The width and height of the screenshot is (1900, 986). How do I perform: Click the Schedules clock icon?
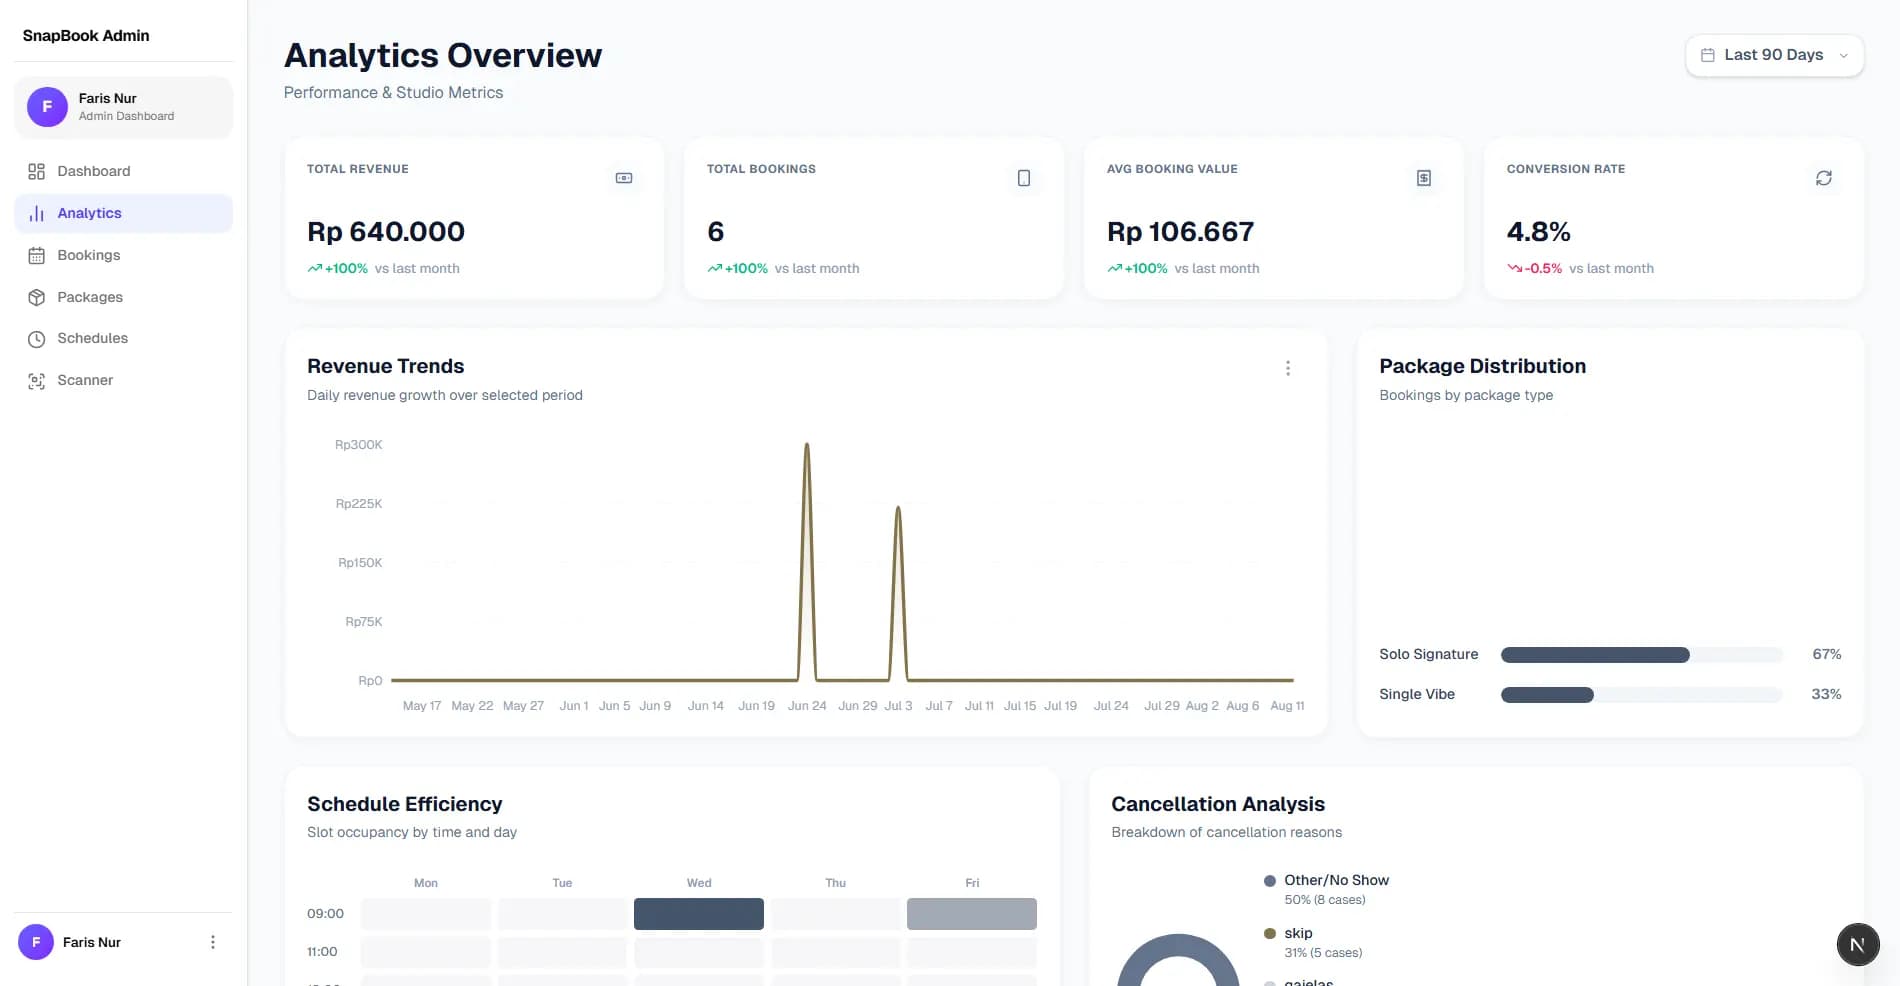37,339
